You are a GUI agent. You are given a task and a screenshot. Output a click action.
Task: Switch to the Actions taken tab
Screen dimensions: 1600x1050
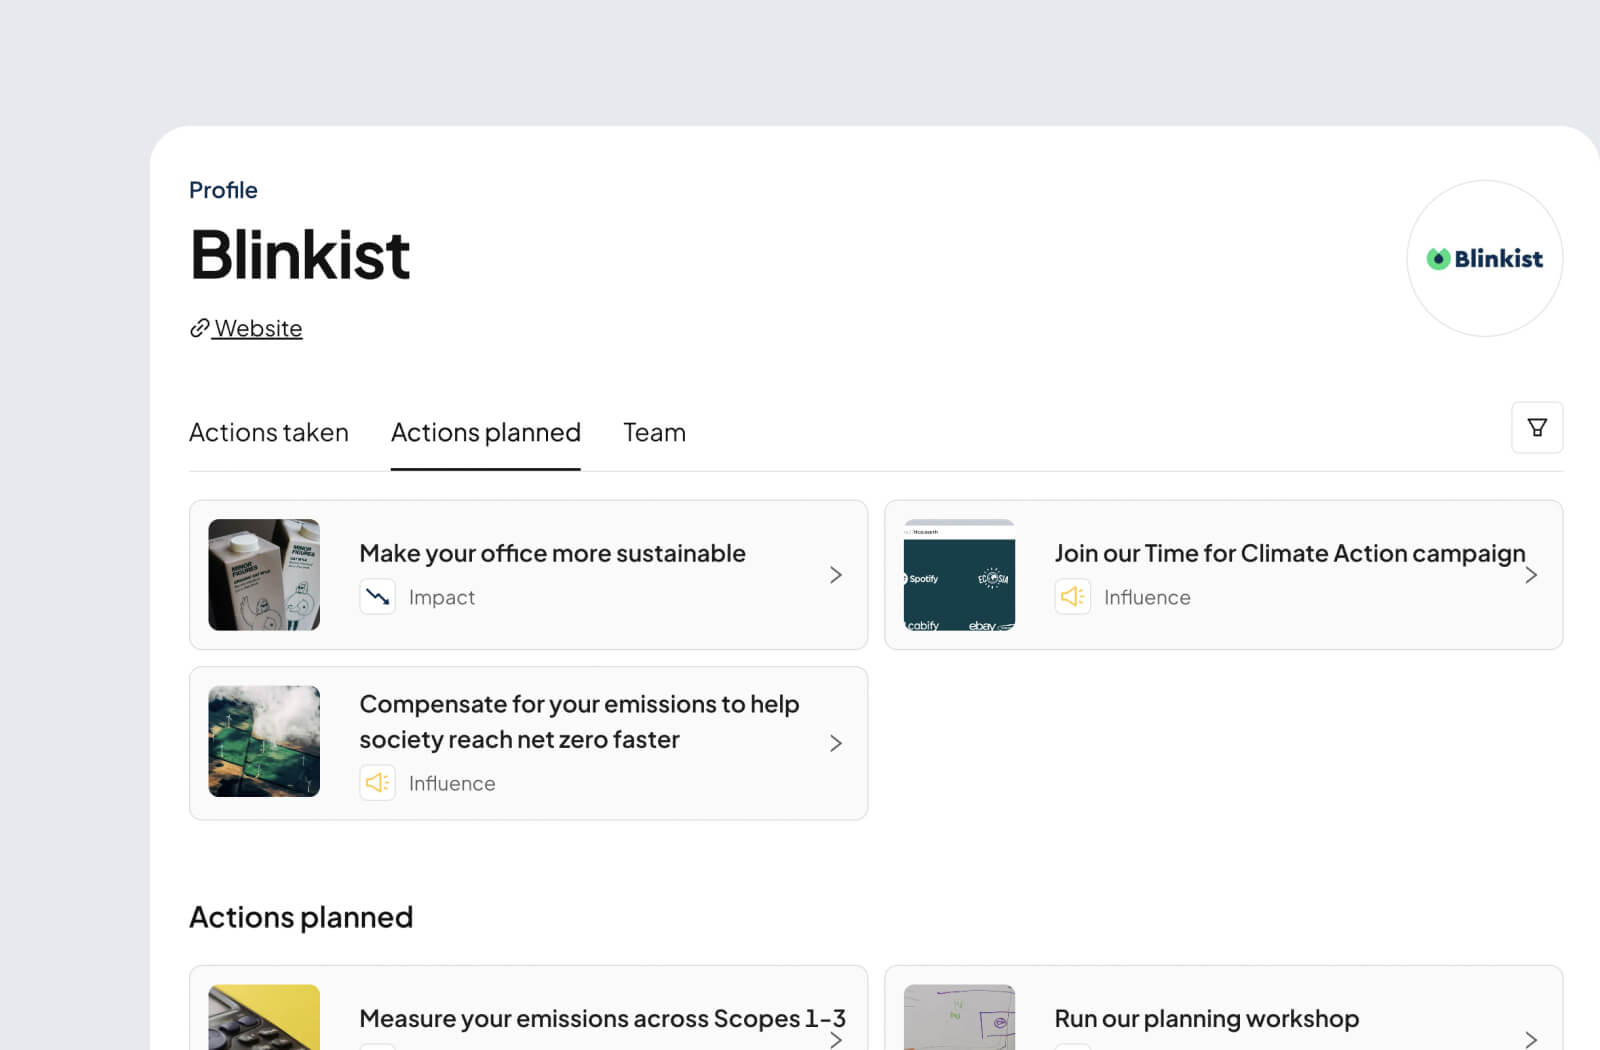[x=268, y=432]
